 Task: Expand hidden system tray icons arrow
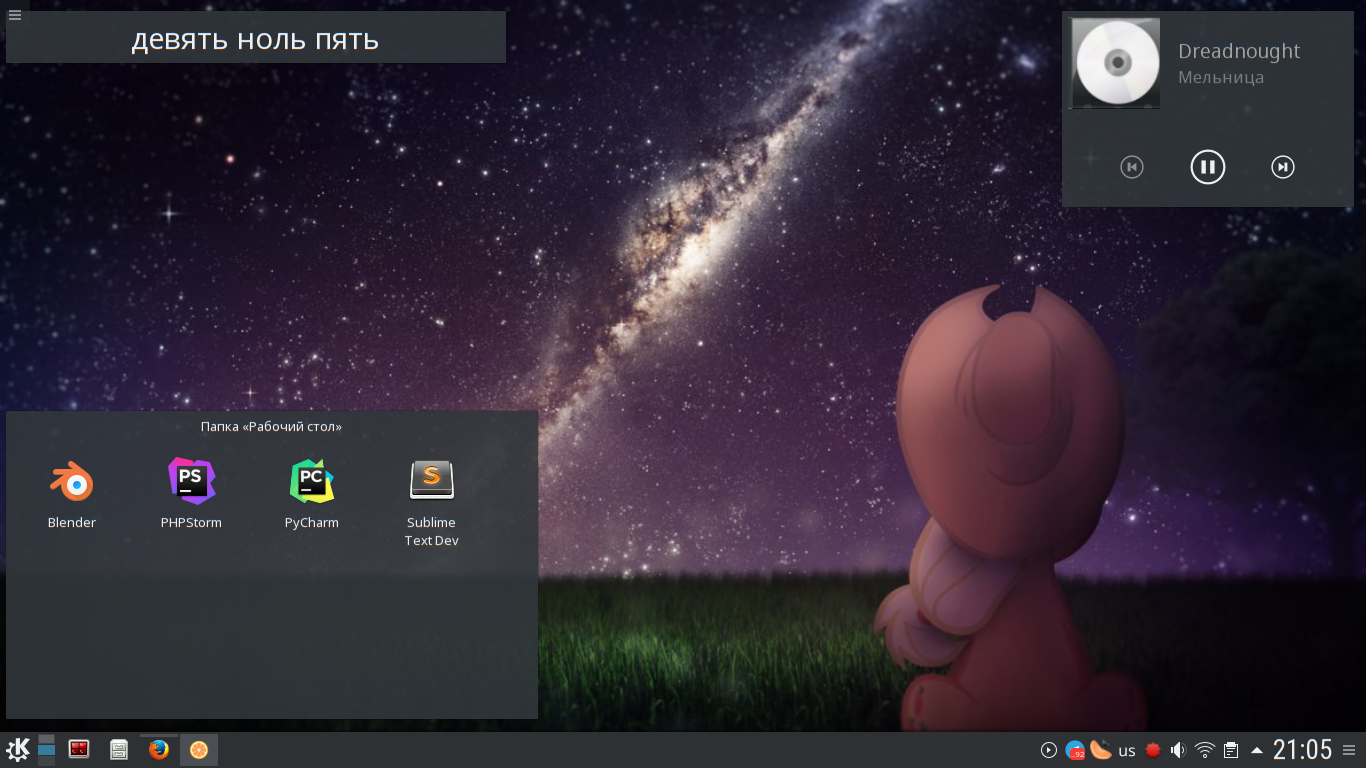1257,750
